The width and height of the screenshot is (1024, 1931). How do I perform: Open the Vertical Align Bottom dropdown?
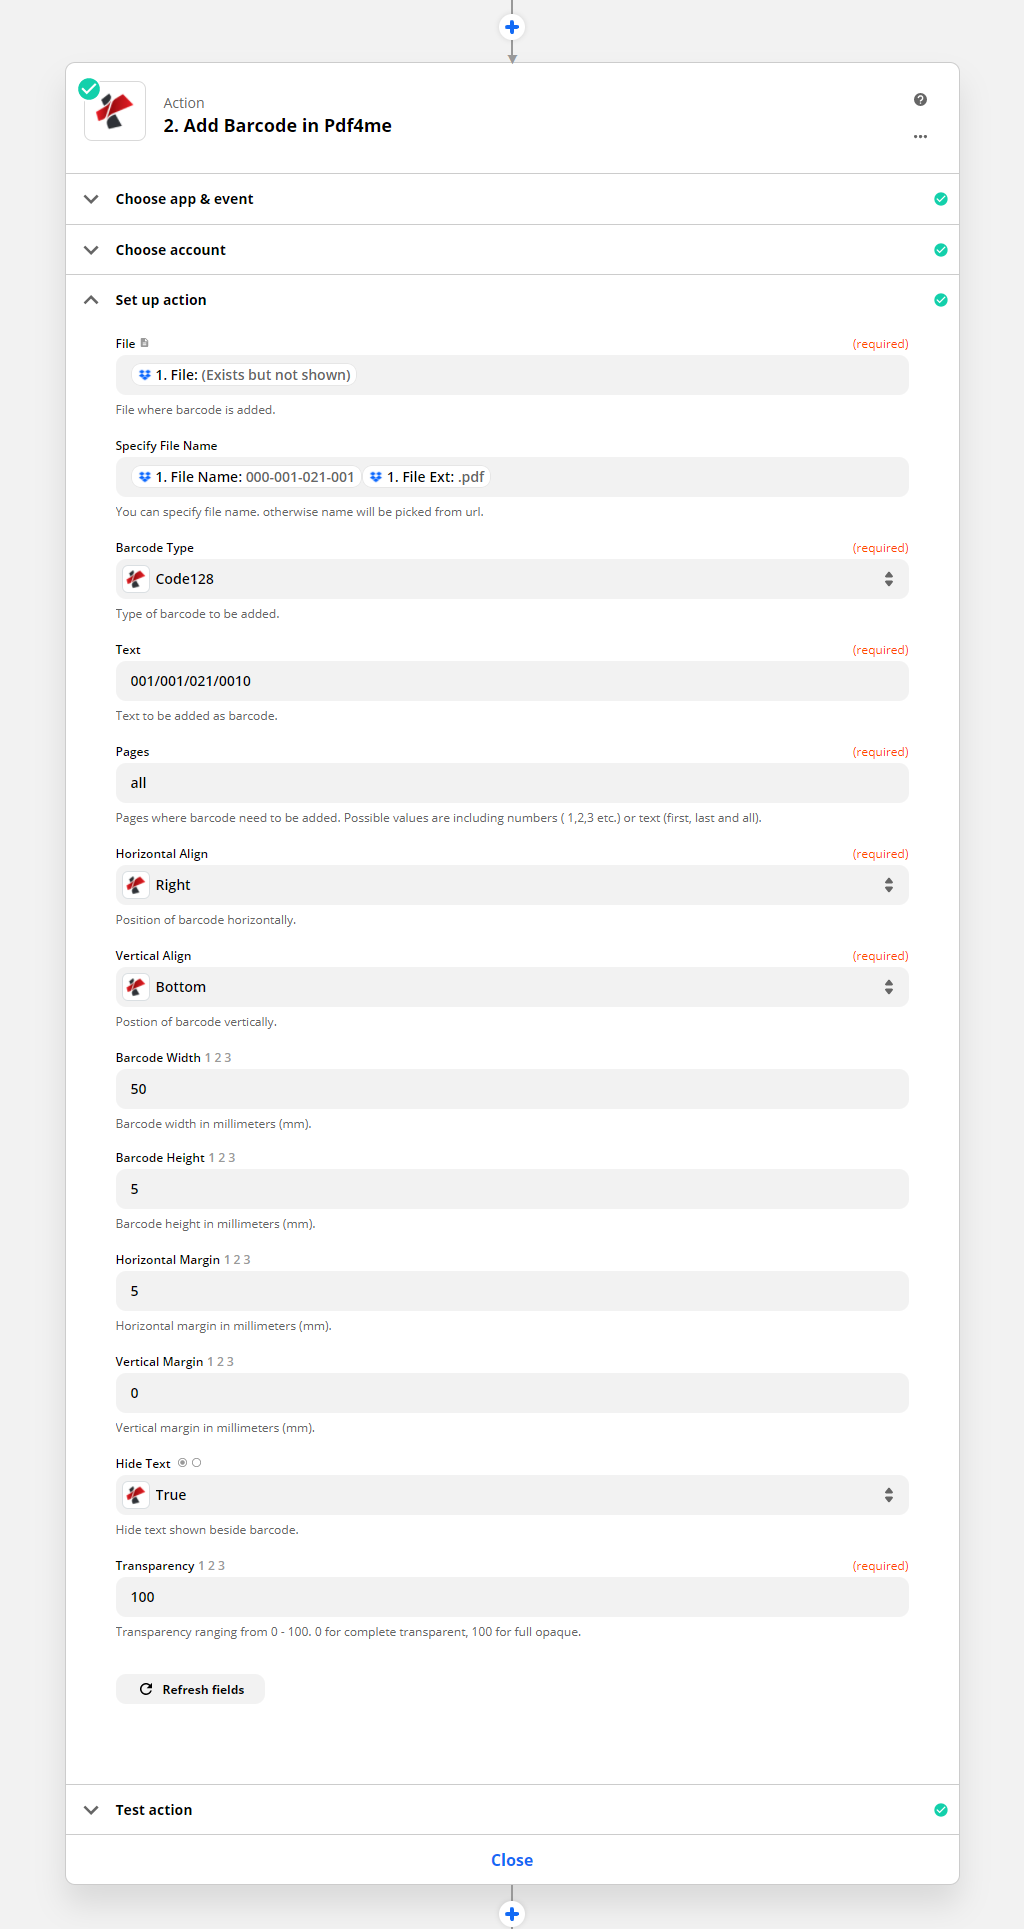click(512, 987)
